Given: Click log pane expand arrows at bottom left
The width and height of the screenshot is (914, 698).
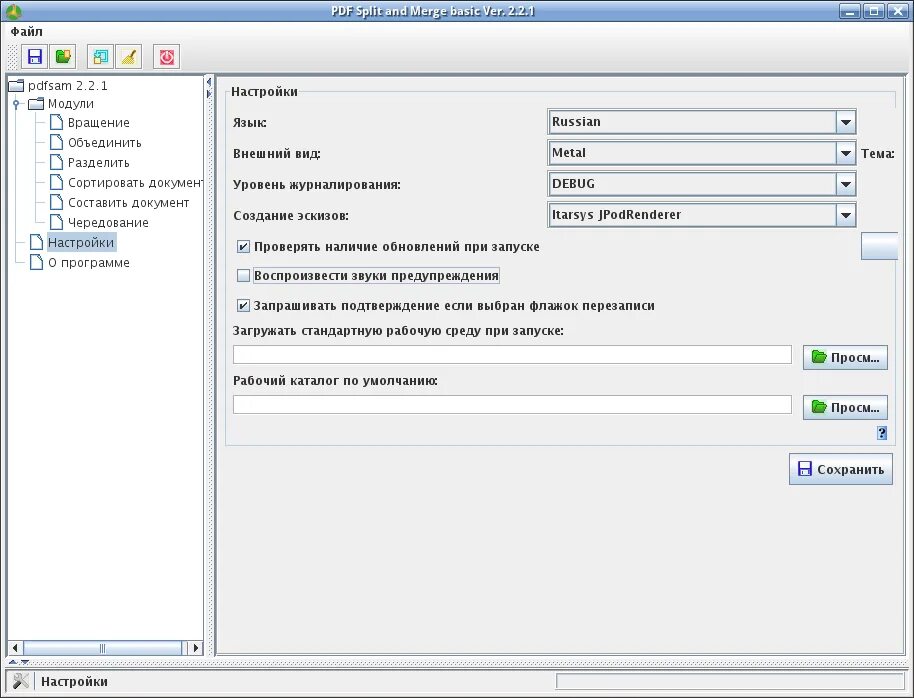Looking at the screenshot, I should (x=18, y=662).
